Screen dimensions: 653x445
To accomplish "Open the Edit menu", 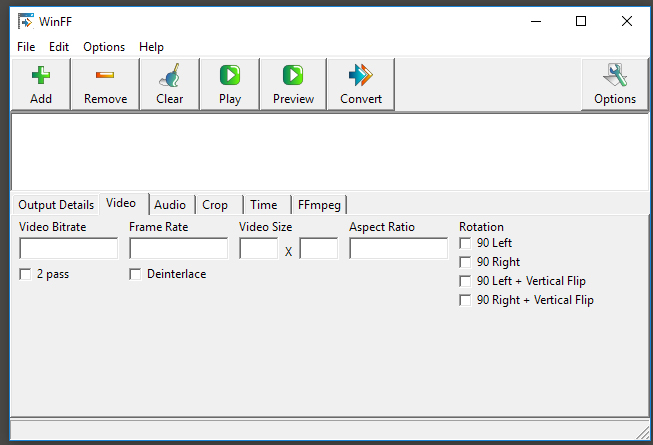I will pyautogui.click(x=59, y=47).
